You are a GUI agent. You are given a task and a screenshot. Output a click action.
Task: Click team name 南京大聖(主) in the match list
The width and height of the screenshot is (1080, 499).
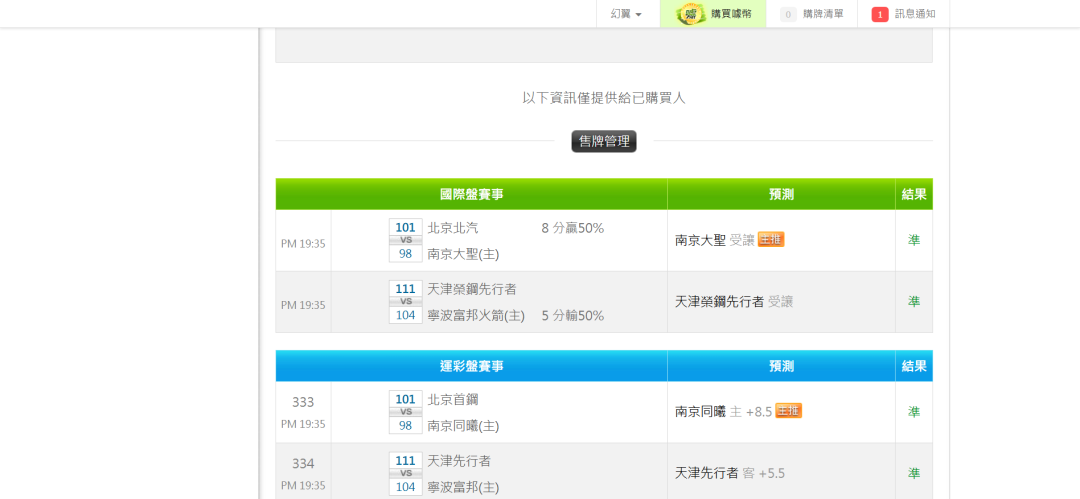tap(463, 254)
